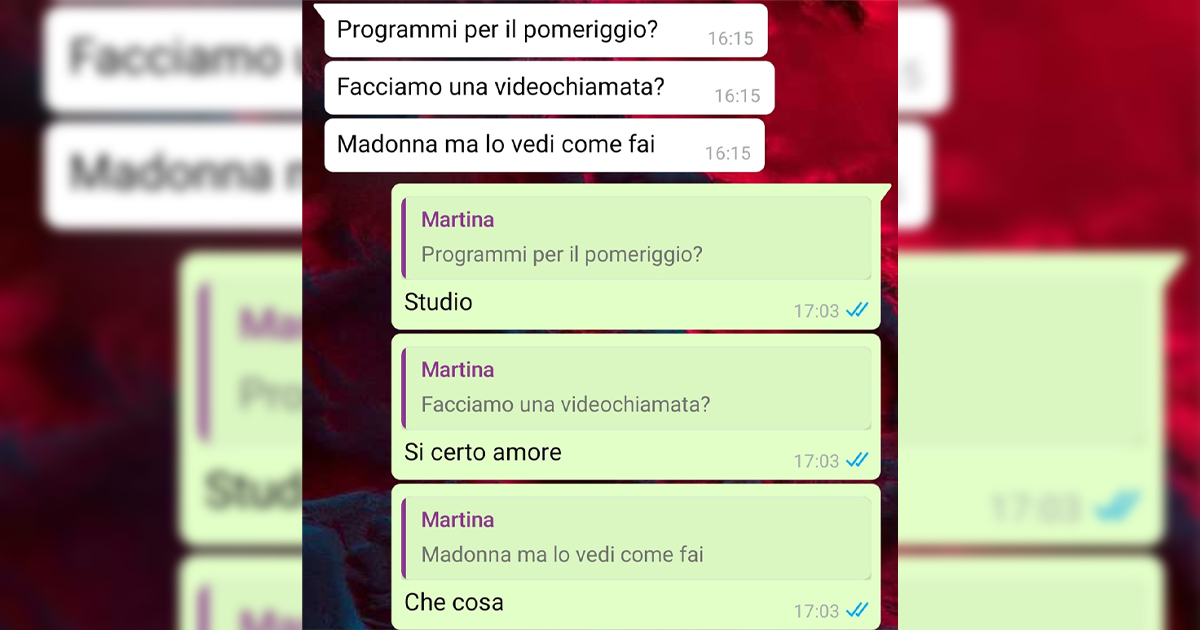Select the sent reply 'Si certo amore'
1200x630 pixels.
point(483,452)
